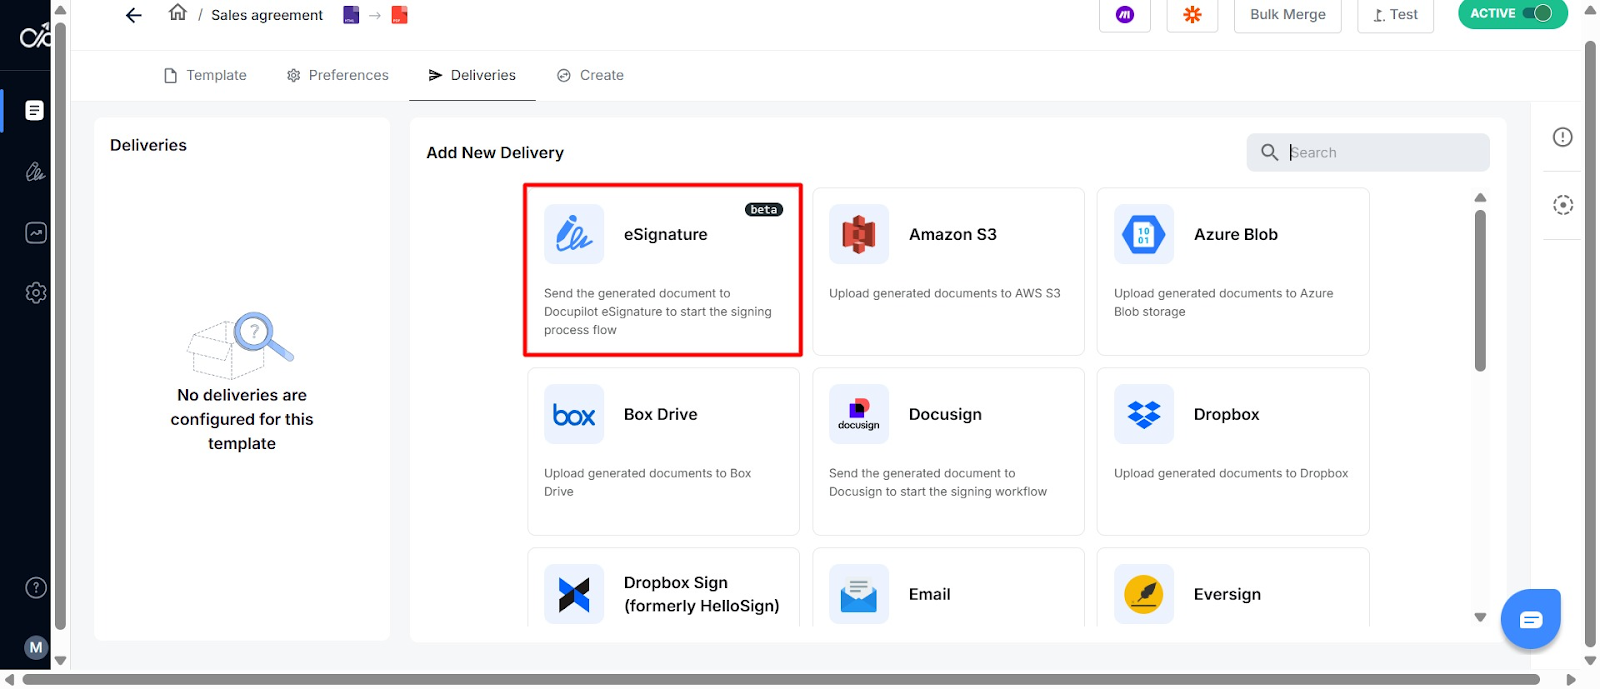The height and width of the screenshot is (689, 1600).
Task: Choose Docusign delivery title
Action: pyautogui.click(x=945, y=414)
